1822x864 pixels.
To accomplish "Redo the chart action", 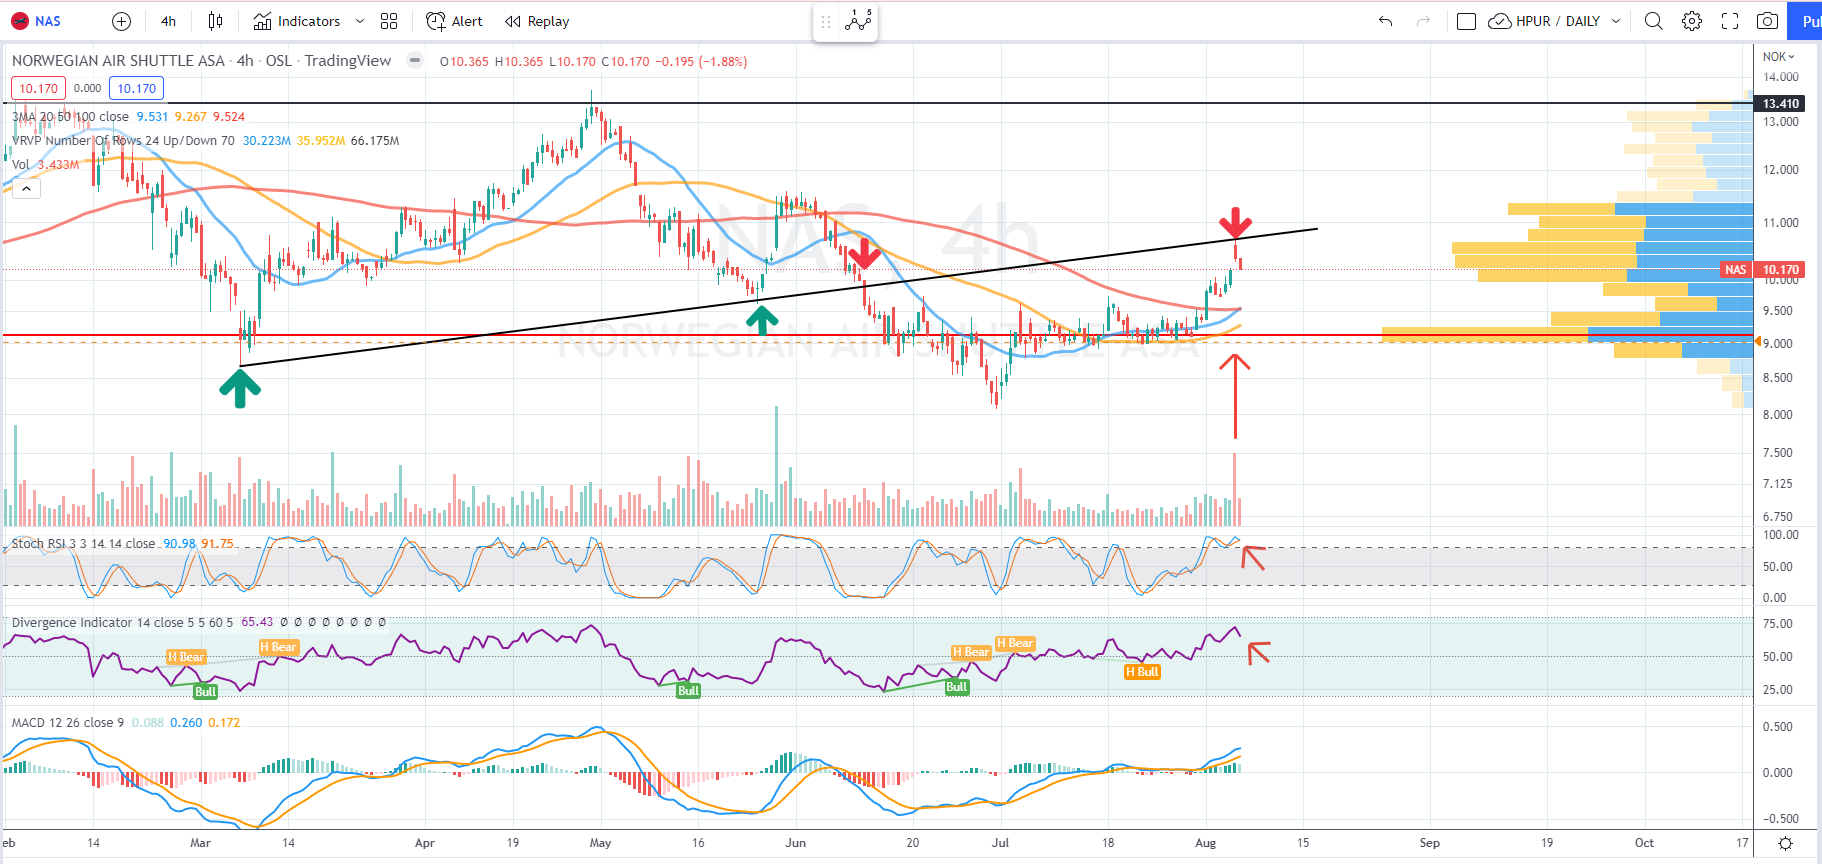I will click(1423, 21).
